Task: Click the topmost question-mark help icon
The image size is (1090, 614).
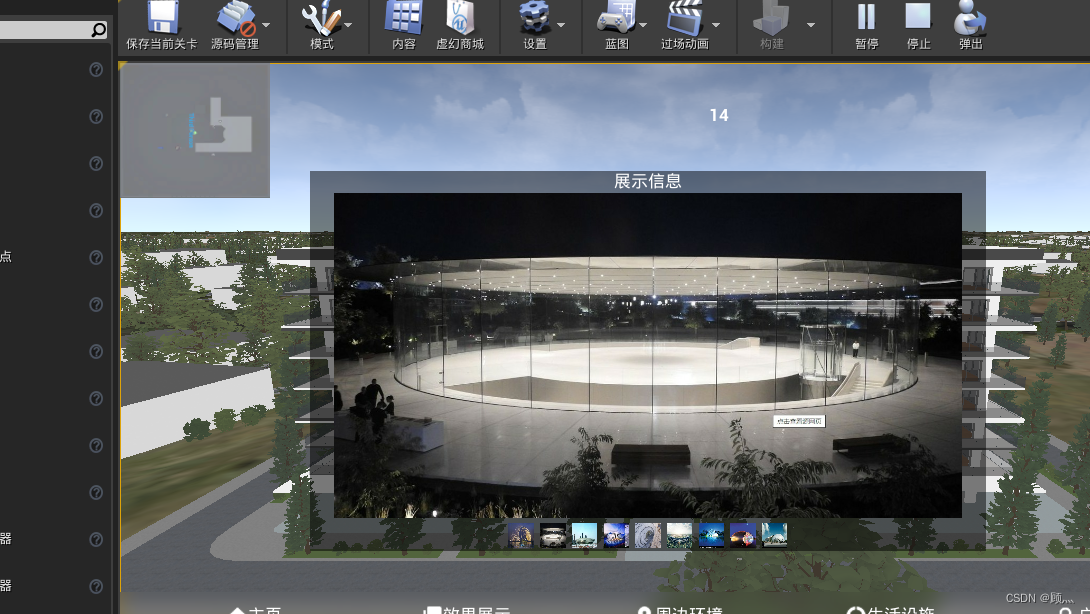Action: click(x=96, y=70)
